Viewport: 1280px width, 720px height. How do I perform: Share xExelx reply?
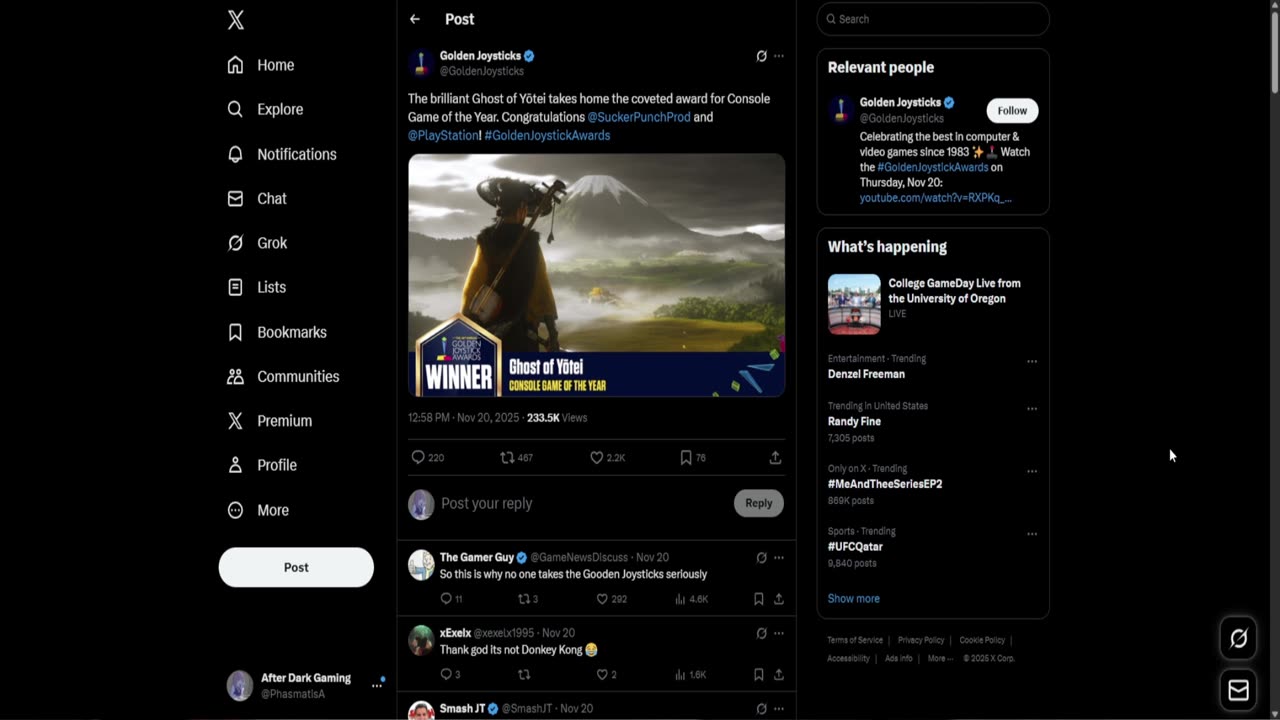pyautogui.click(x=778, y=675)
